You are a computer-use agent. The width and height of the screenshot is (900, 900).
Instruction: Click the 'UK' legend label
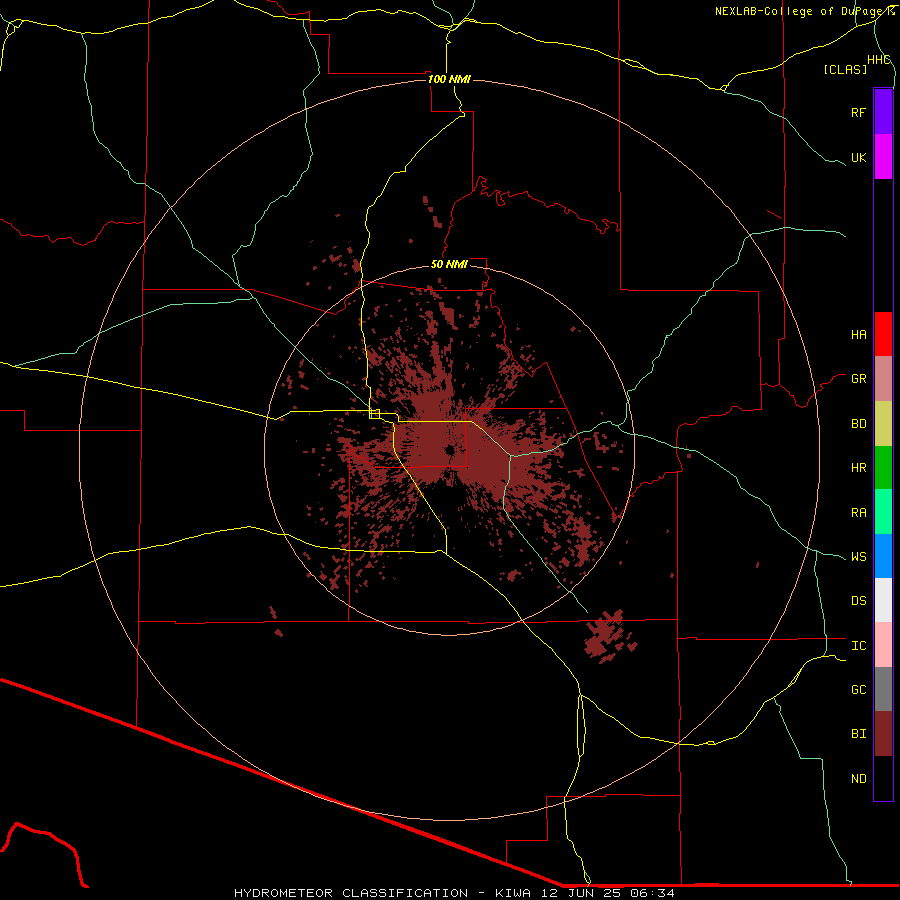click(858, 157)
